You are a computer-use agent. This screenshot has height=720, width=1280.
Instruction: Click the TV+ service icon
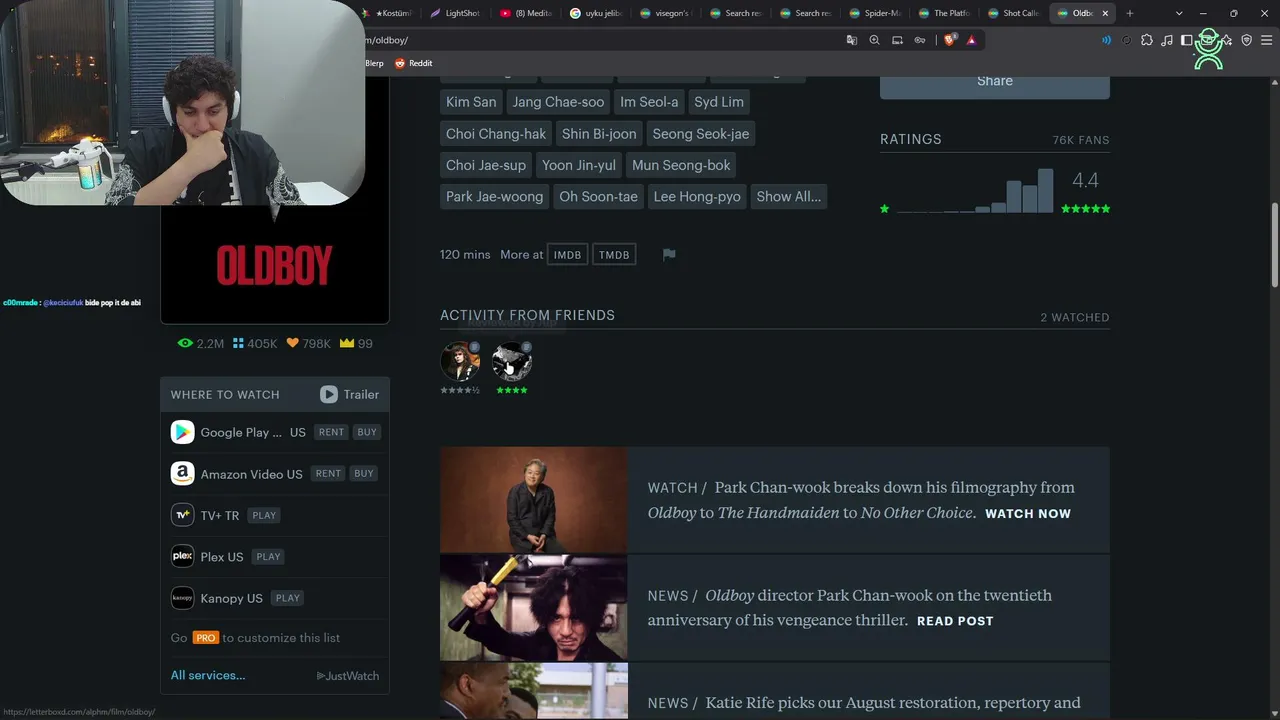(182, 515)
